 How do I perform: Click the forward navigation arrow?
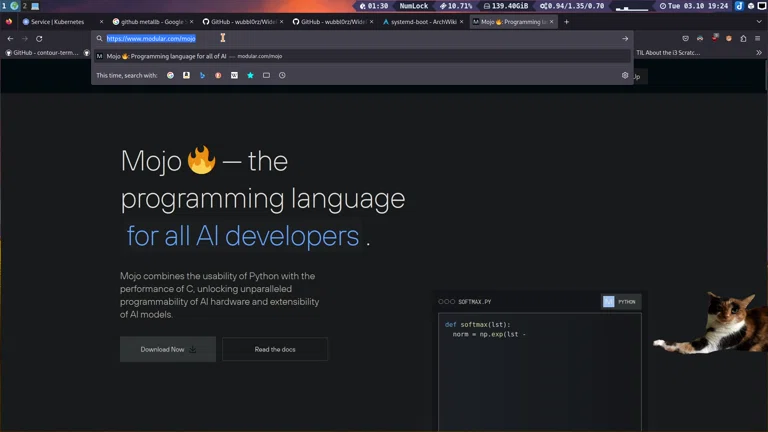click(24, 39)
